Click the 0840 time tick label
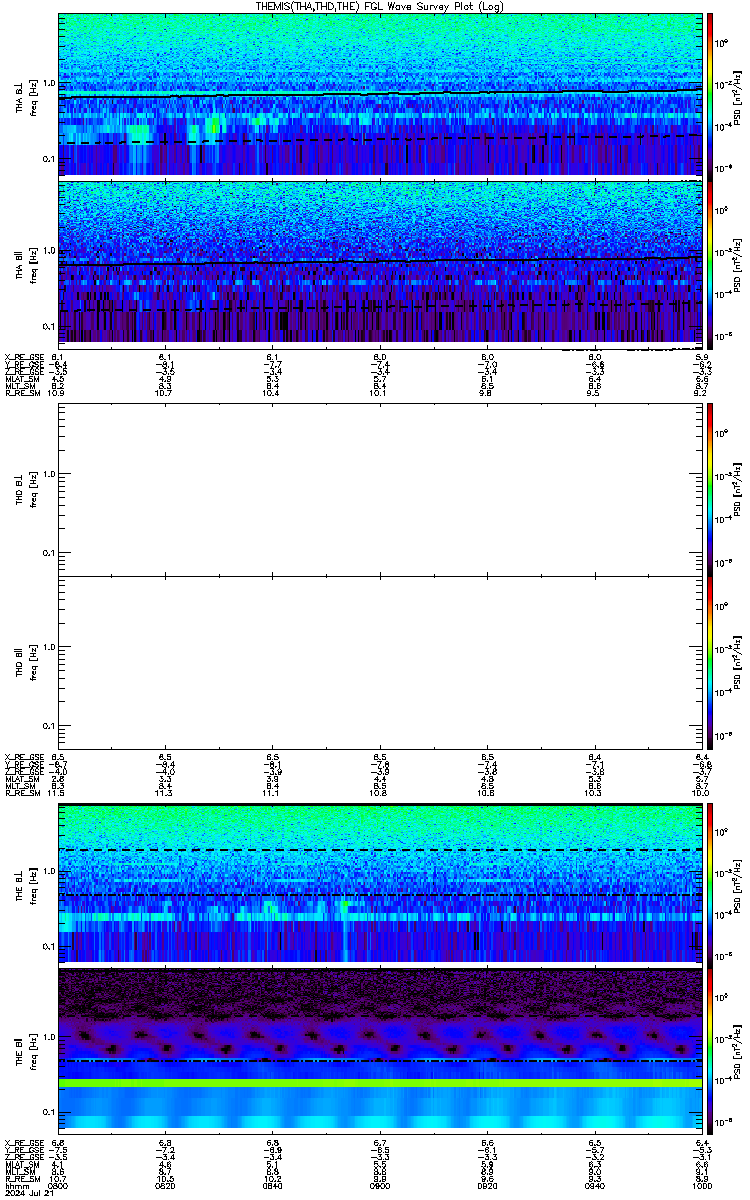The width and height of the screenshot is (750, 1200). (x=273, y=1186)
